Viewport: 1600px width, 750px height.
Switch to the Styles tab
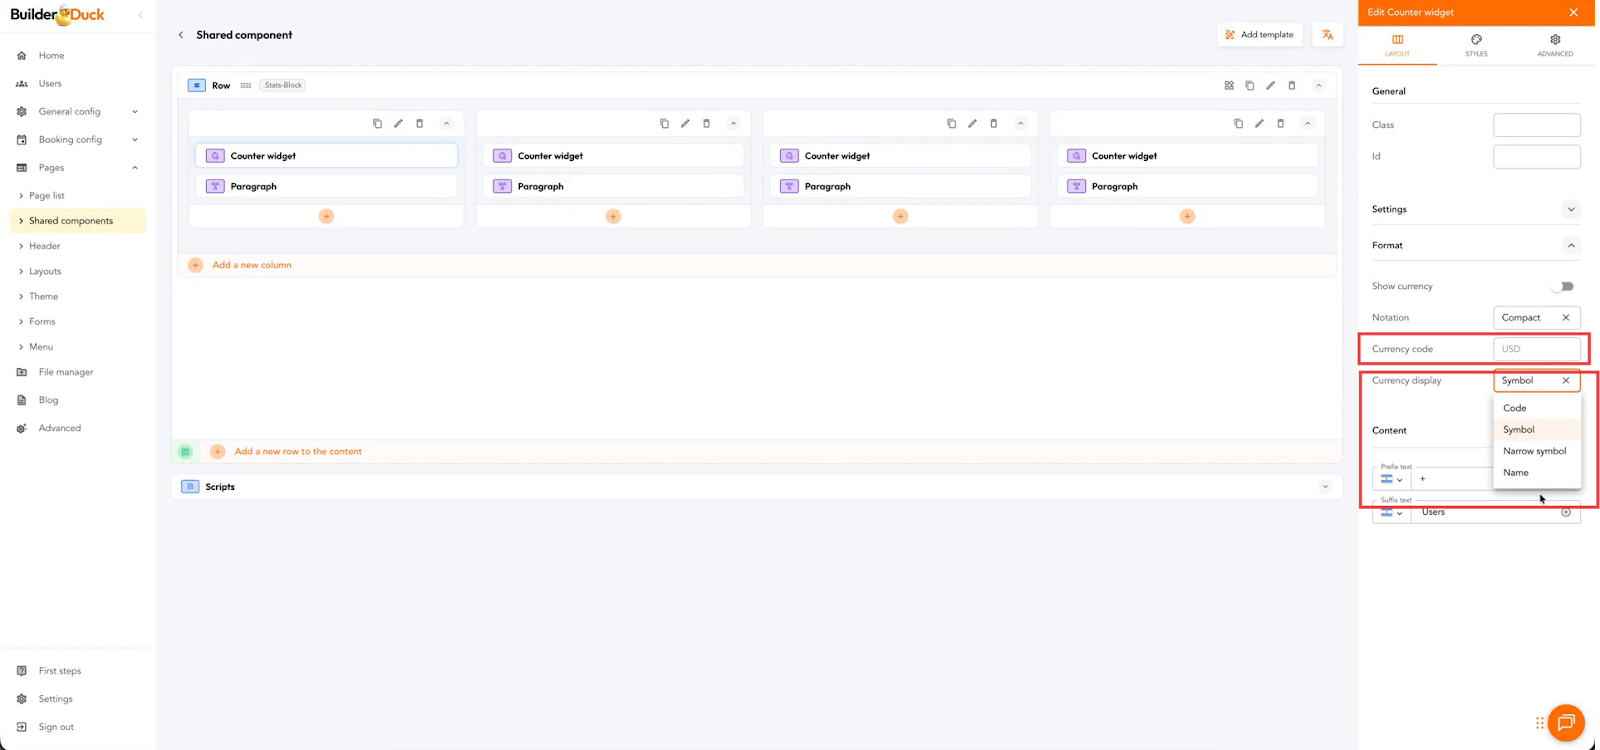[x=1476, y=45]
